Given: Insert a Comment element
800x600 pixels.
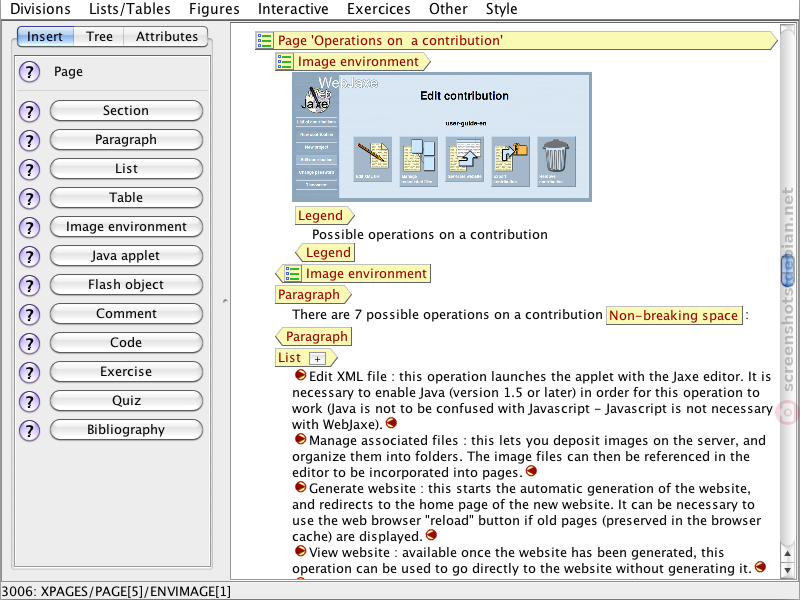Looking at the screenshot, I should 126,314.
